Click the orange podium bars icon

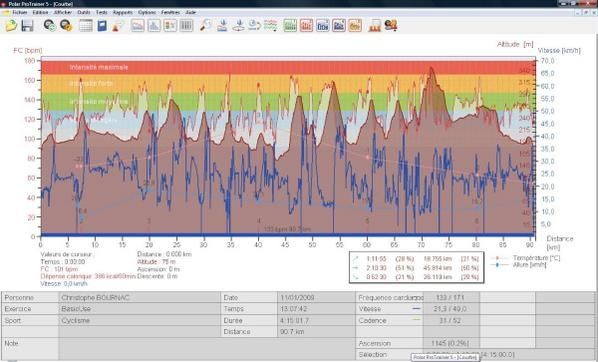[x=375, y=26]
